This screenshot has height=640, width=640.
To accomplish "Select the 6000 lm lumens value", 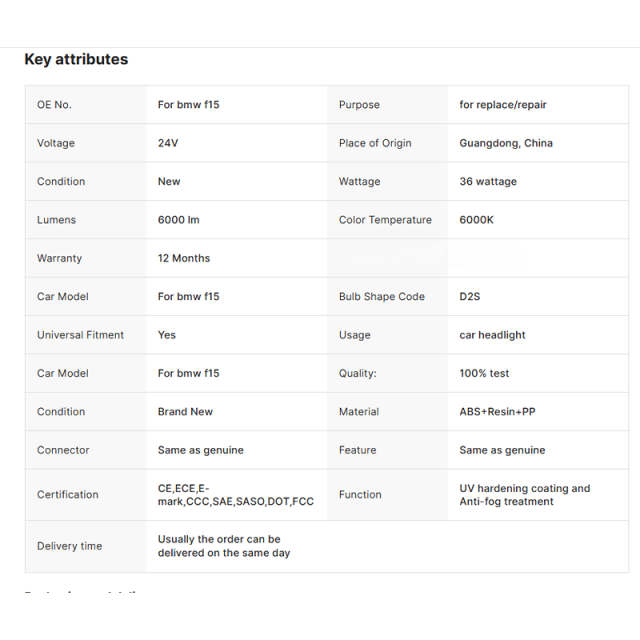I will [178, 220].
